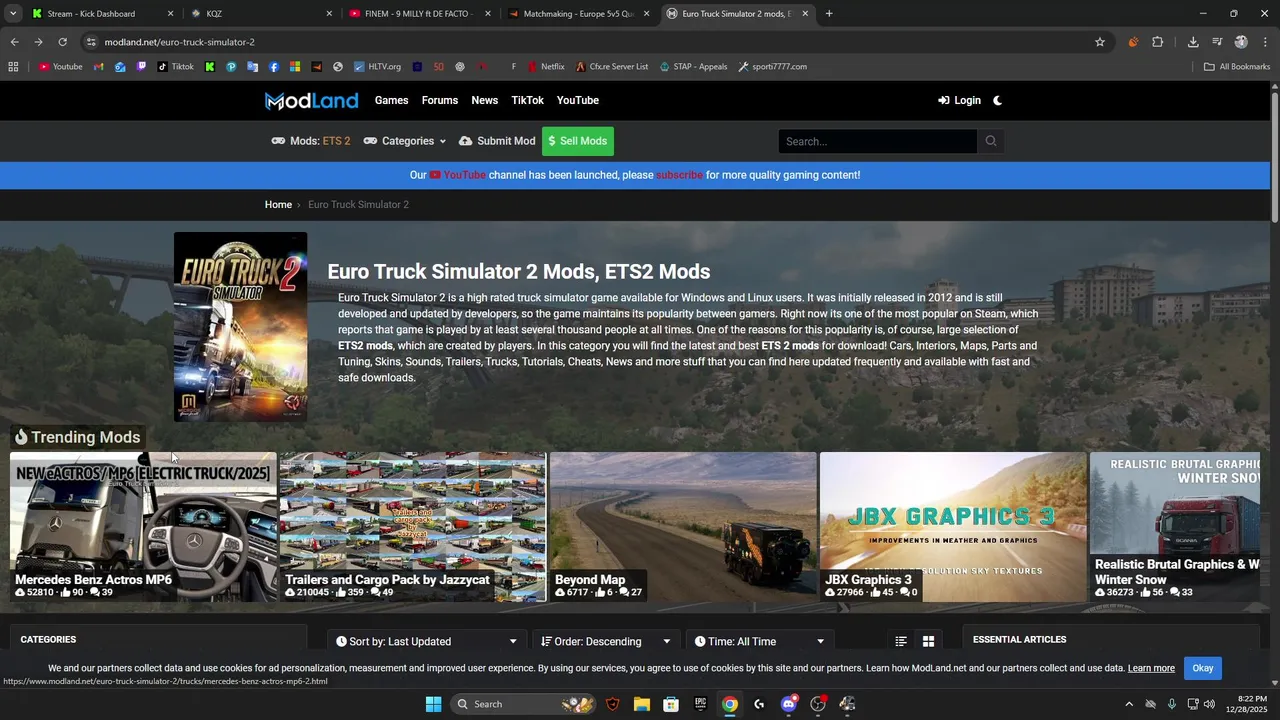
Task: Open Gmail bookmark icon
Action: [x=98, y=67]
